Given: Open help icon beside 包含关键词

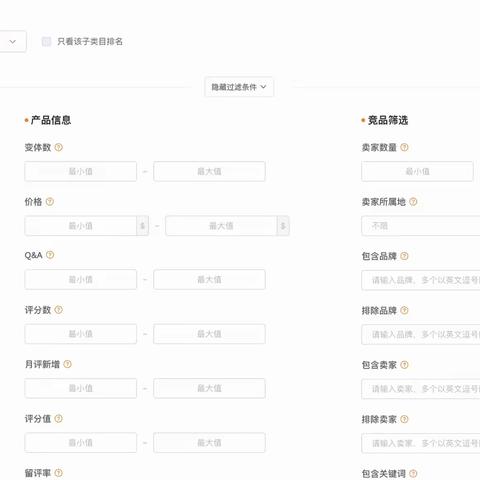Looking at the screenshot, I should pos(413,473).
